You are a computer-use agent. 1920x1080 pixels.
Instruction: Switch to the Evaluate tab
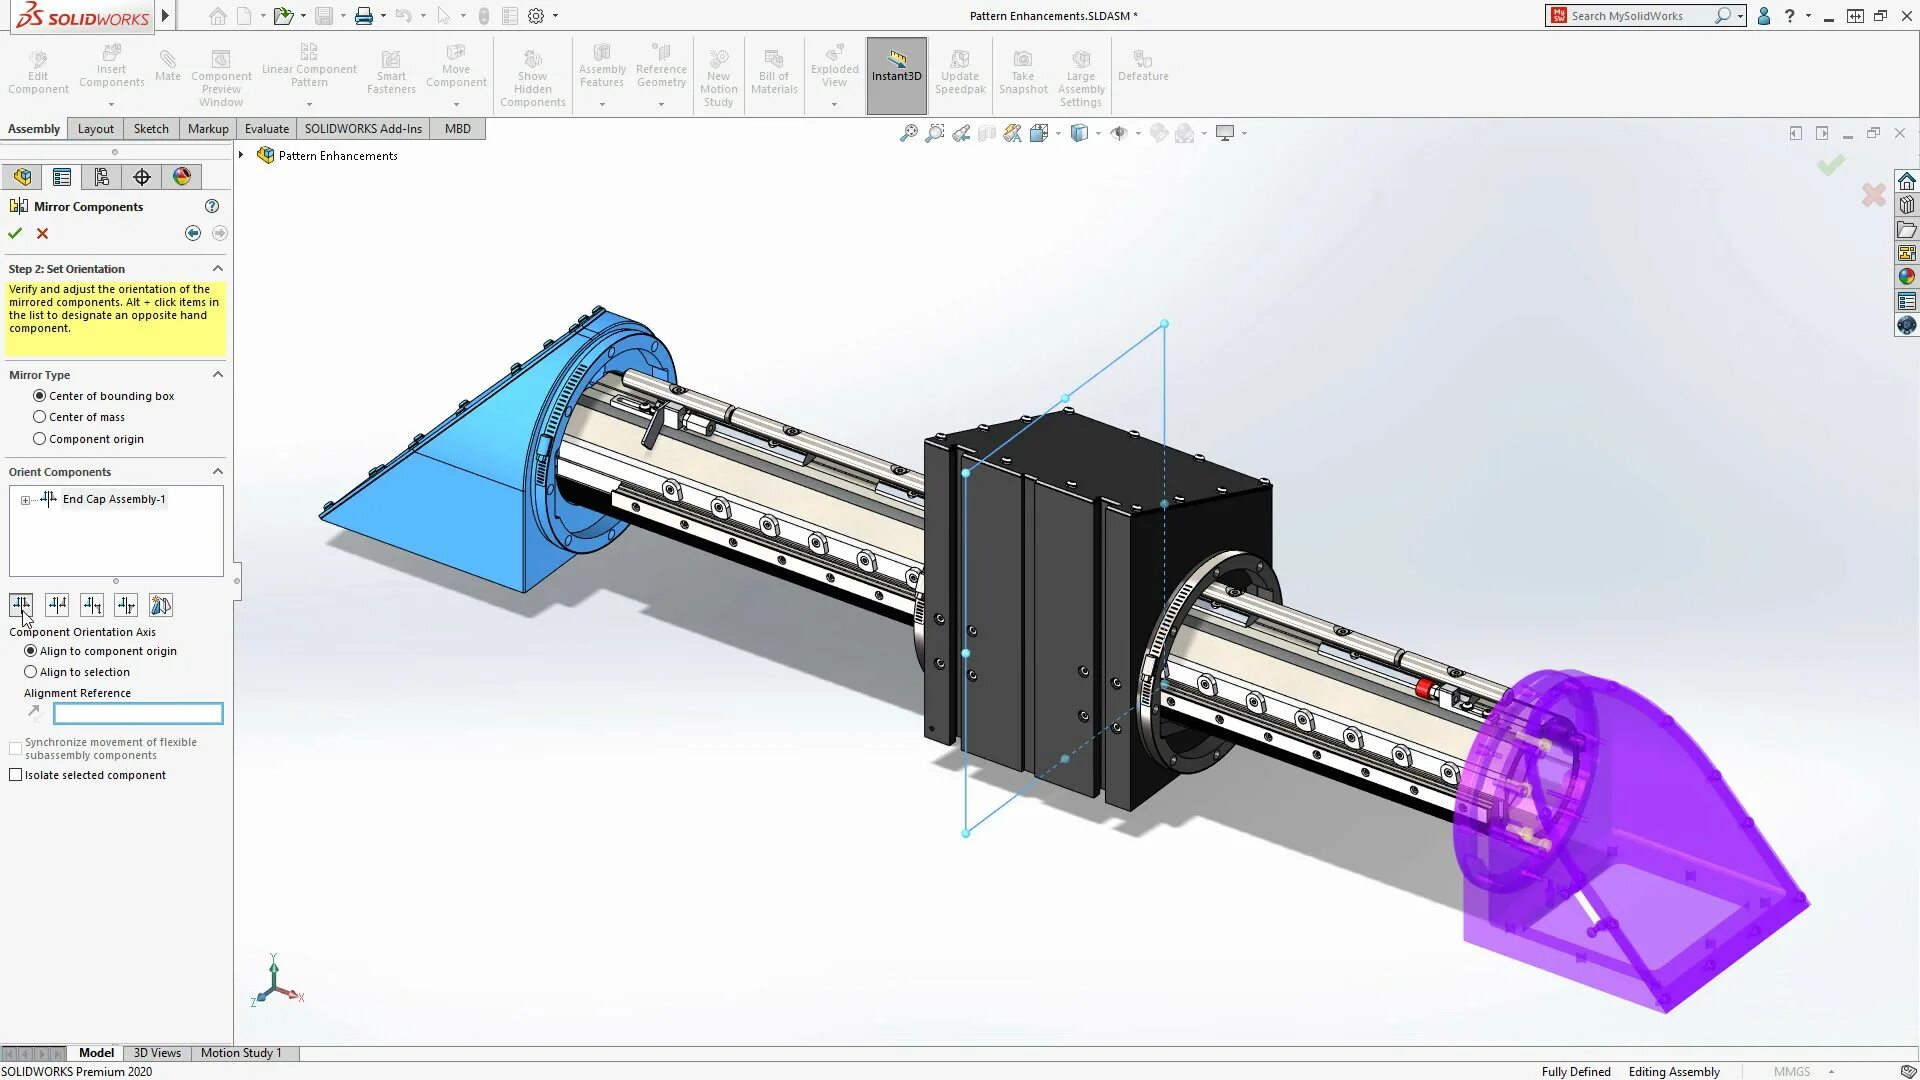click(266, 129)
